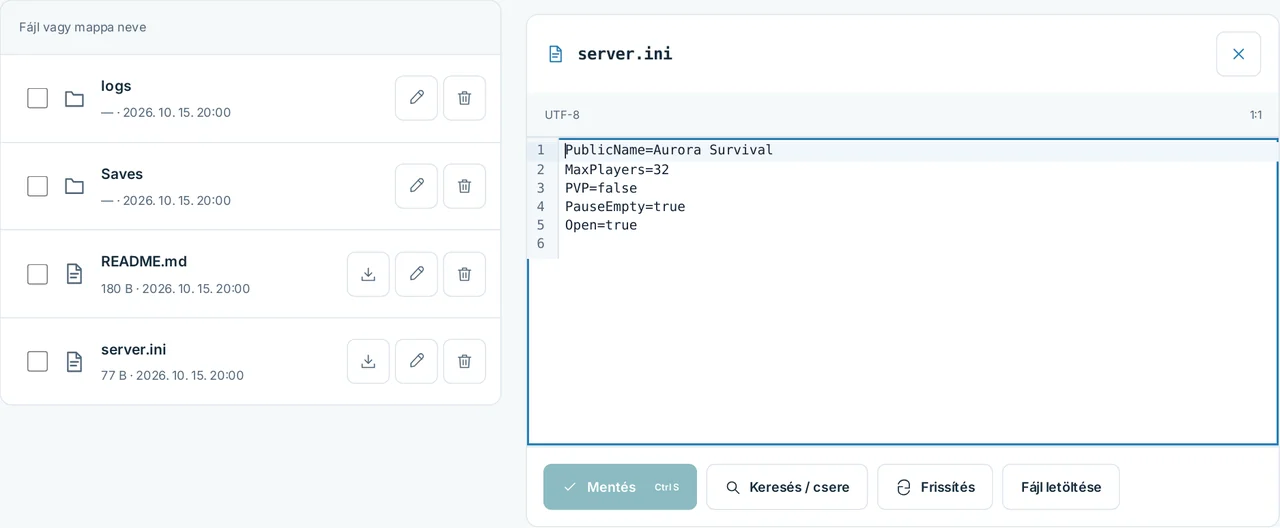The height and width of the screenshot is (528, 1280).
Task: Open server.ini editor via pencil icon
Action: [416, 361]
